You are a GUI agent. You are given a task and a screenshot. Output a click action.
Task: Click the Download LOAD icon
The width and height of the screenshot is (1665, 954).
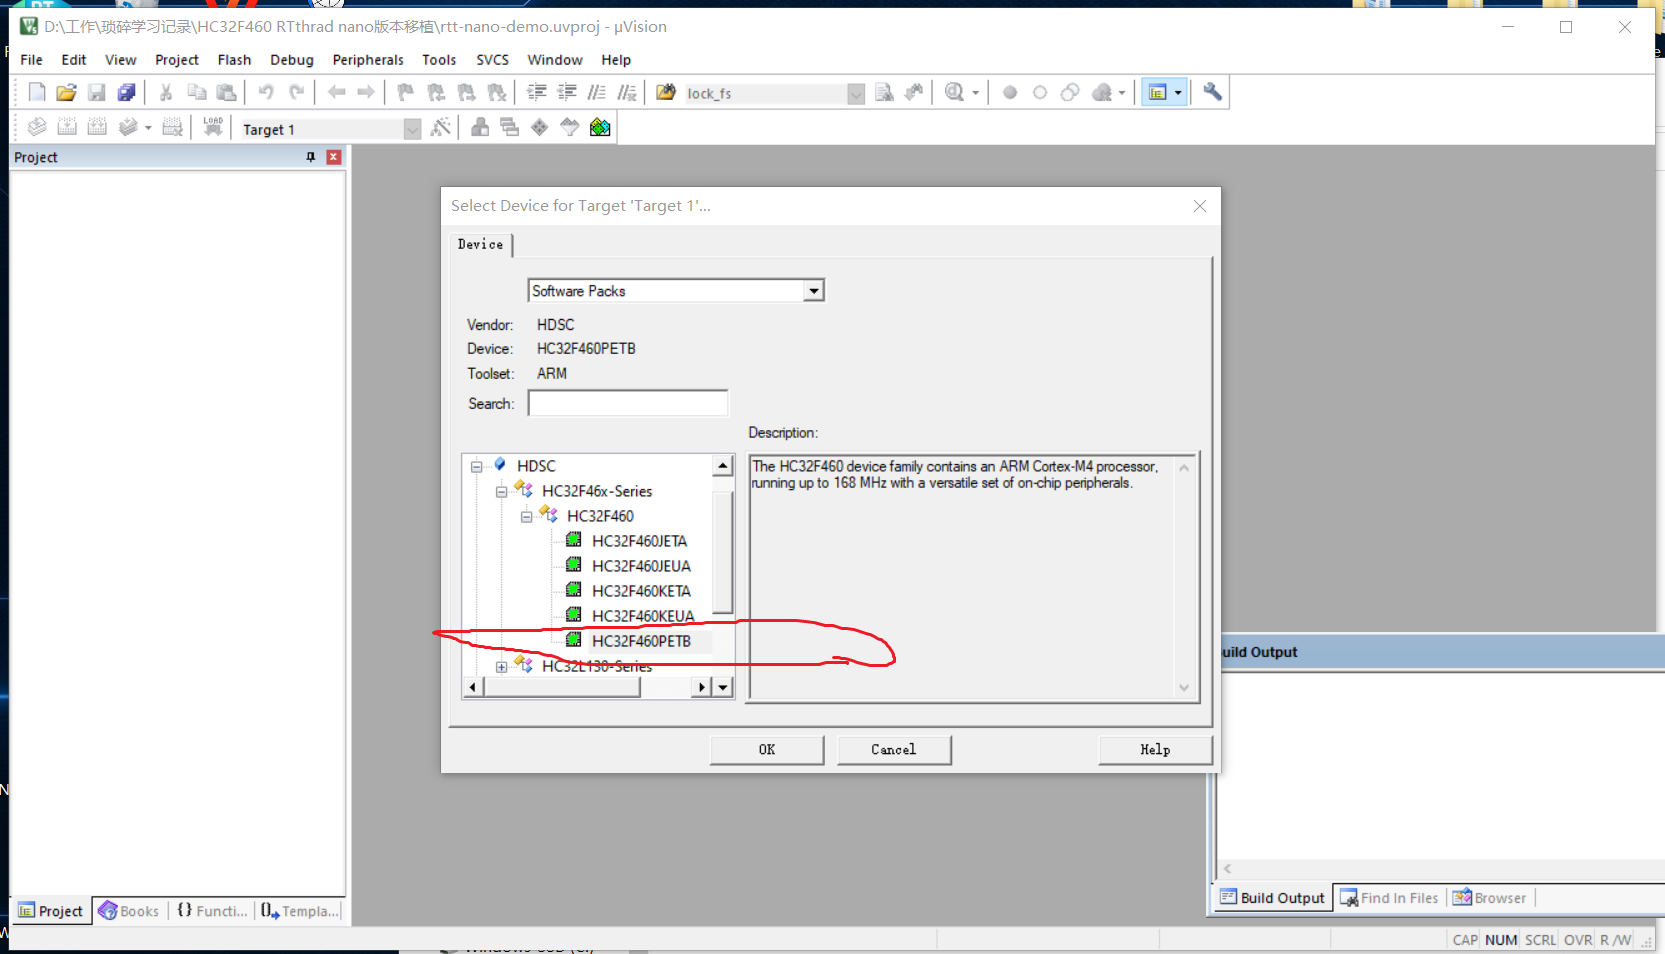[x=213, y=128]
